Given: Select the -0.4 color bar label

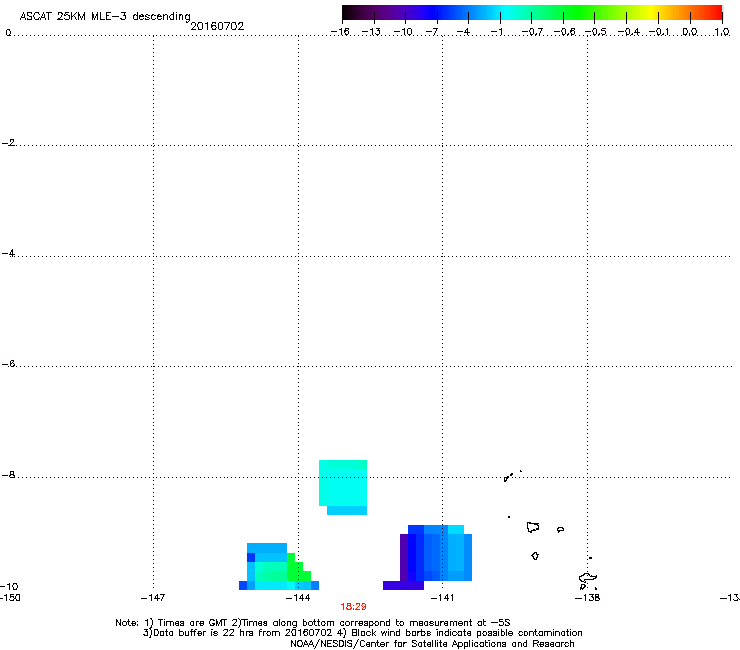Looking at the screenshot, I should [x=628, y=32].
